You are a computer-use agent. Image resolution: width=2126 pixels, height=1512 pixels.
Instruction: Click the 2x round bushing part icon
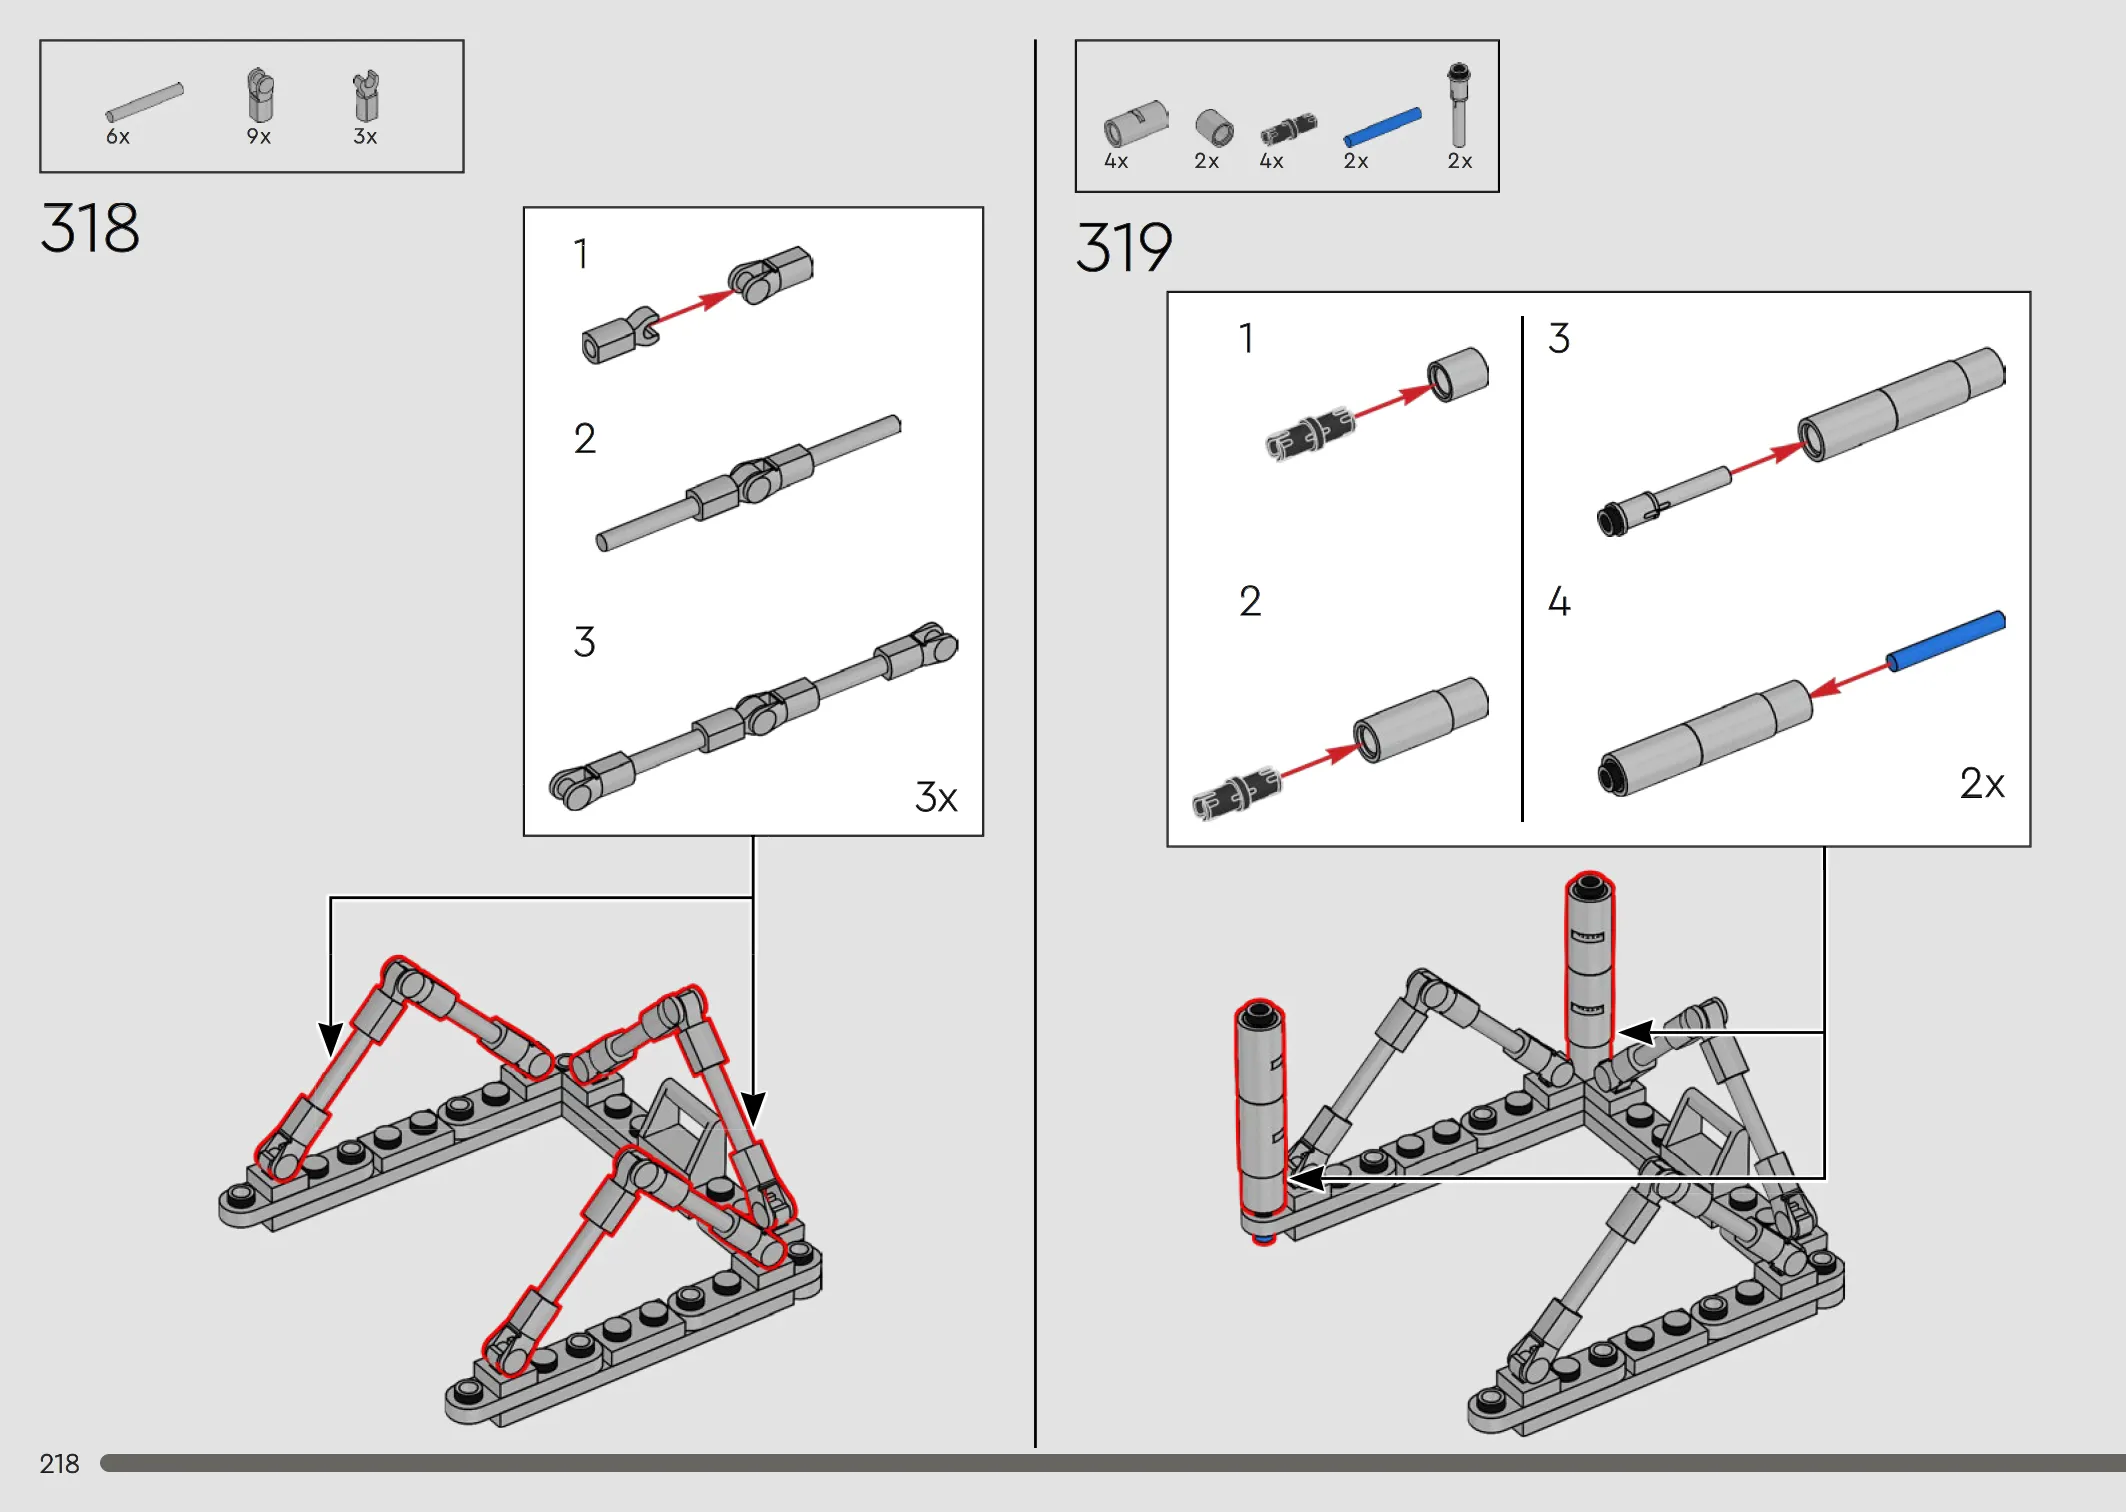(x=1214, y=129)
